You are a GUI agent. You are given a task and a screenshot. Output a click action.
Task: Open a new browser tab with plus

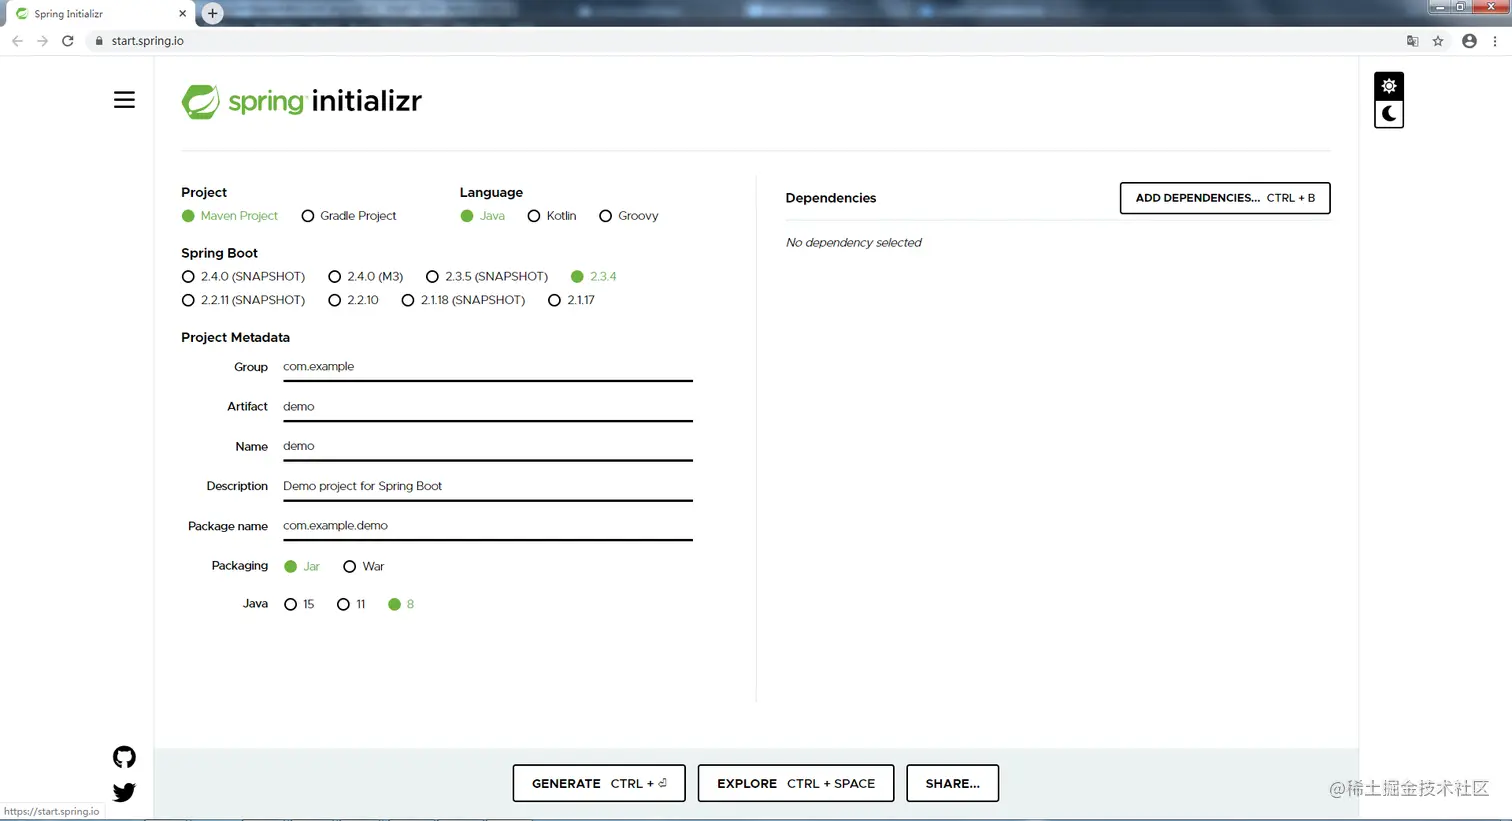[212, 13]
